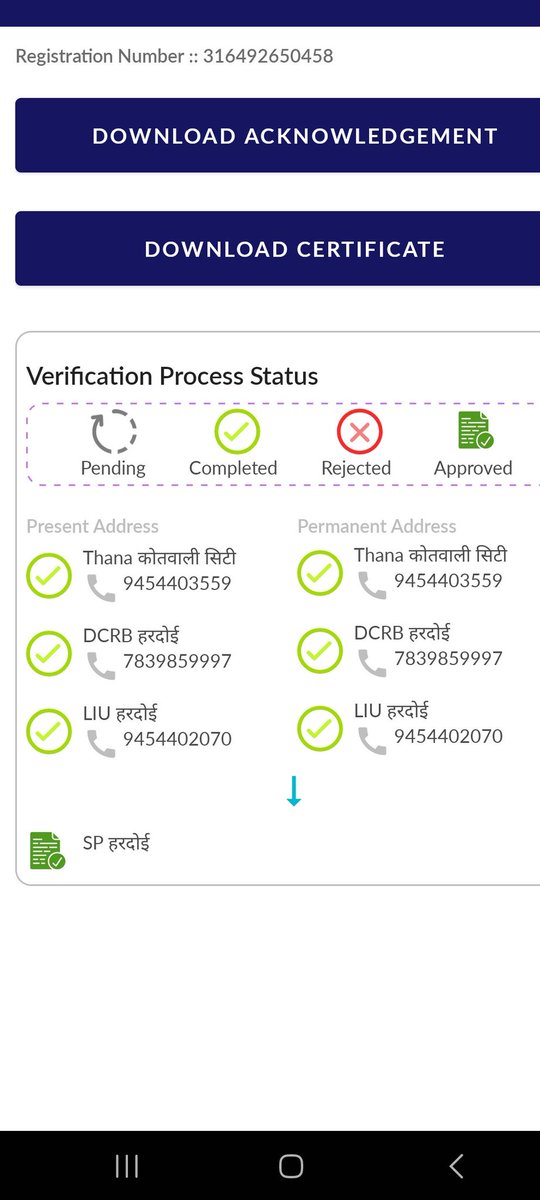Screen dimensions: 540x1200
Task: Tap the approved document icon beside SP हरदोई
Action: (x=47, y=850)
